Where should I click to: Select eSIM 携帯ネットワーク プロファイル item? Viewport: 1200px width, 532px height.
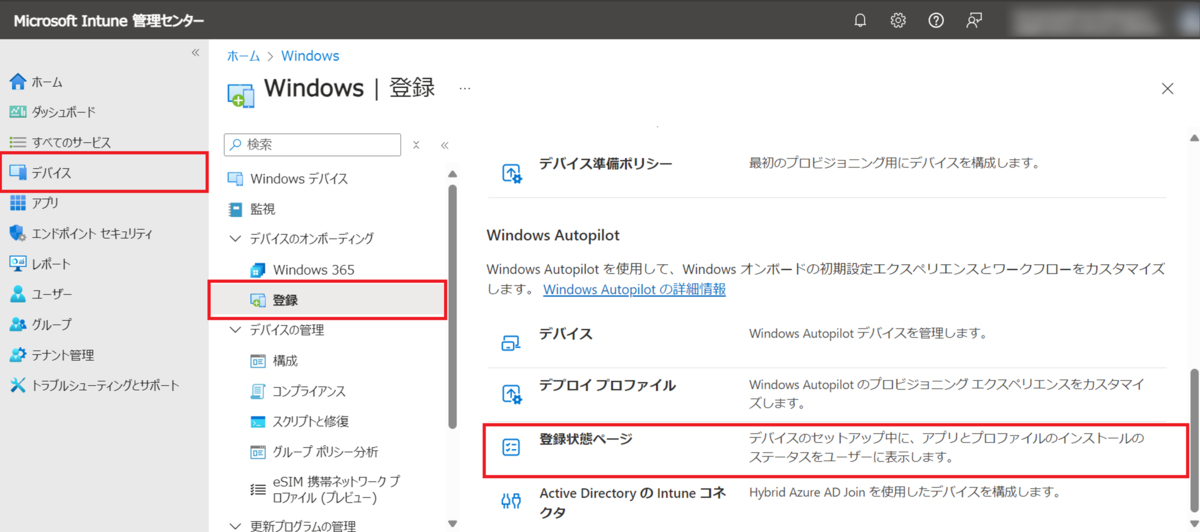[335, 489]
